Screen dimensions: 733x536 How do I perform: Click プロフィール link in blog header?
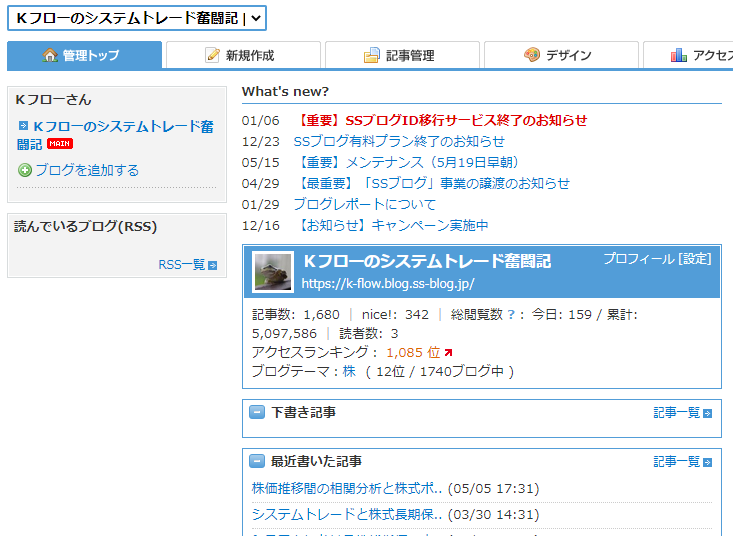pyautogui.click(x=639, y=259)
